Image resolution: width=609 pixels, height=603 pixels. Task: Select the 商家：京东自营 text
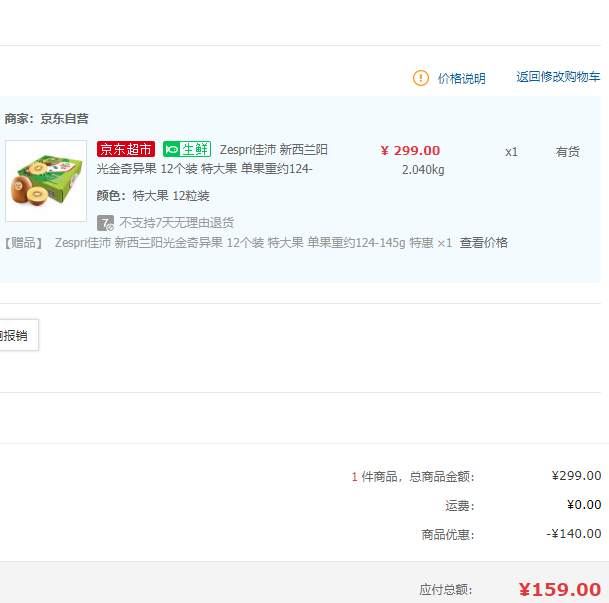tap(47, 119)
